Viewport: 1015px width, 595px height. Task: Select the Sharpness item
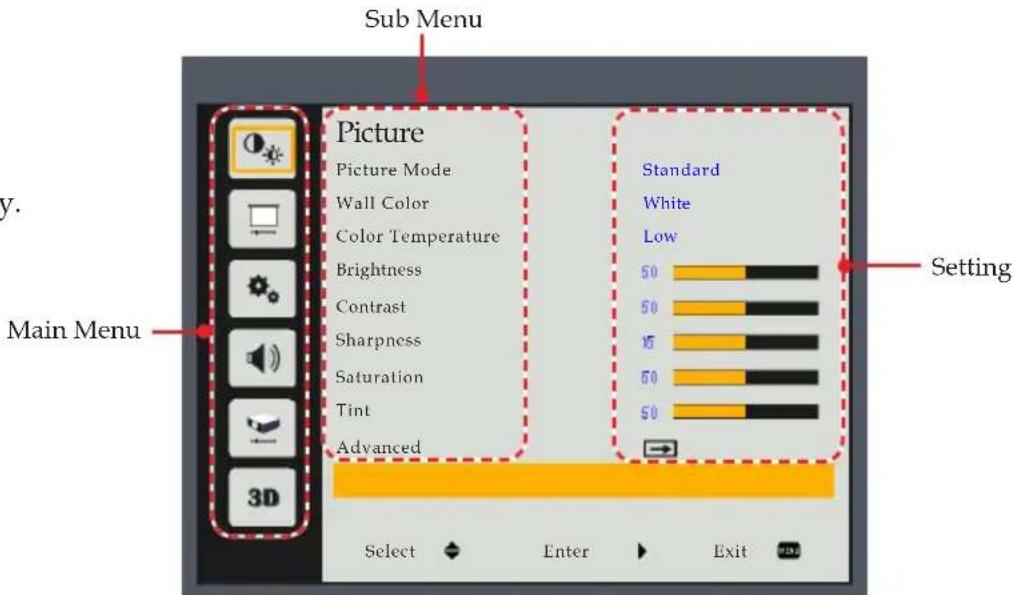(378, 341)
